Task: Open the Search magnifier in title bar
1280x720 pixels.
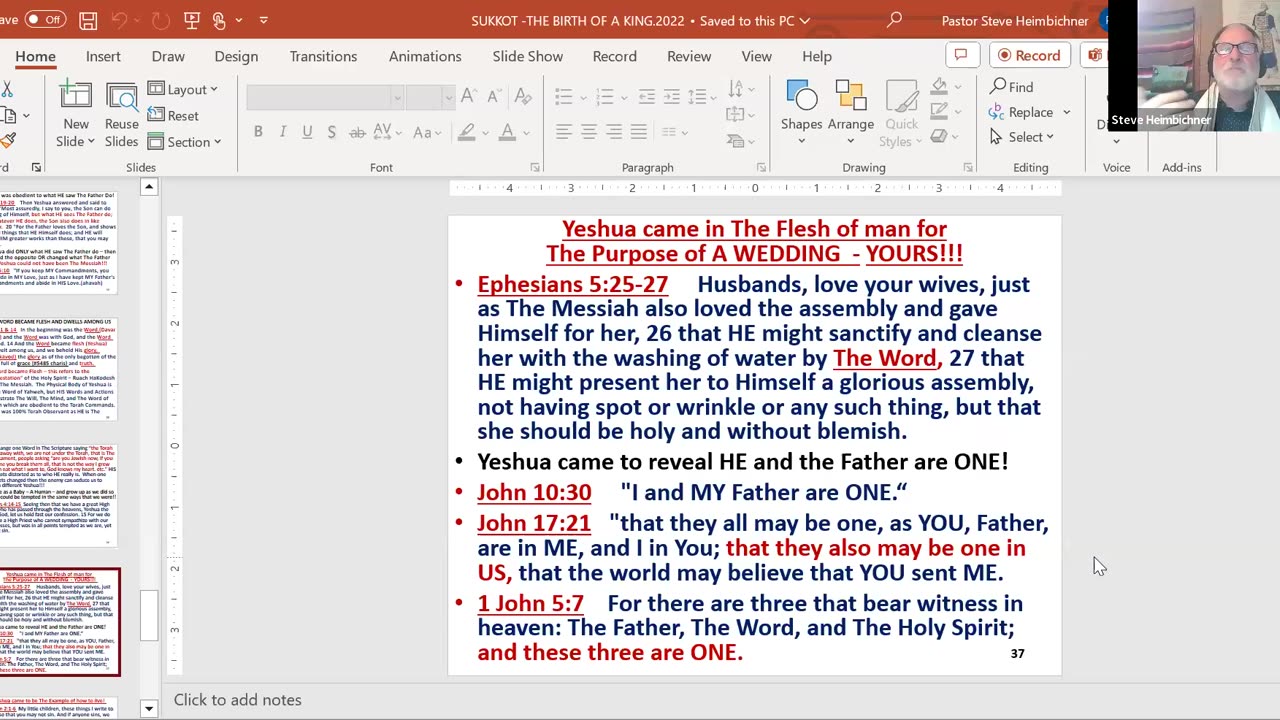Action: (x=895, y=20)
